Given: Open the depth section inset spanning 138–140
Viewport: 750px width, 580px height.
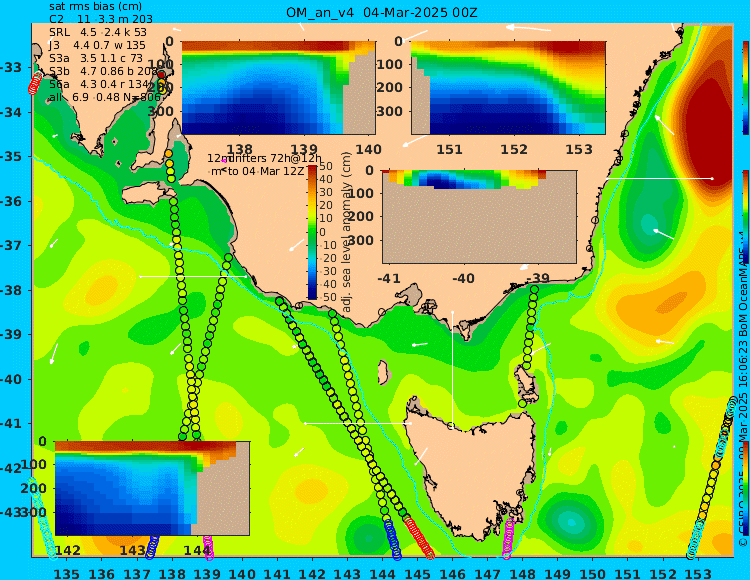Looking at the screenshot, I should pos(278,88).
